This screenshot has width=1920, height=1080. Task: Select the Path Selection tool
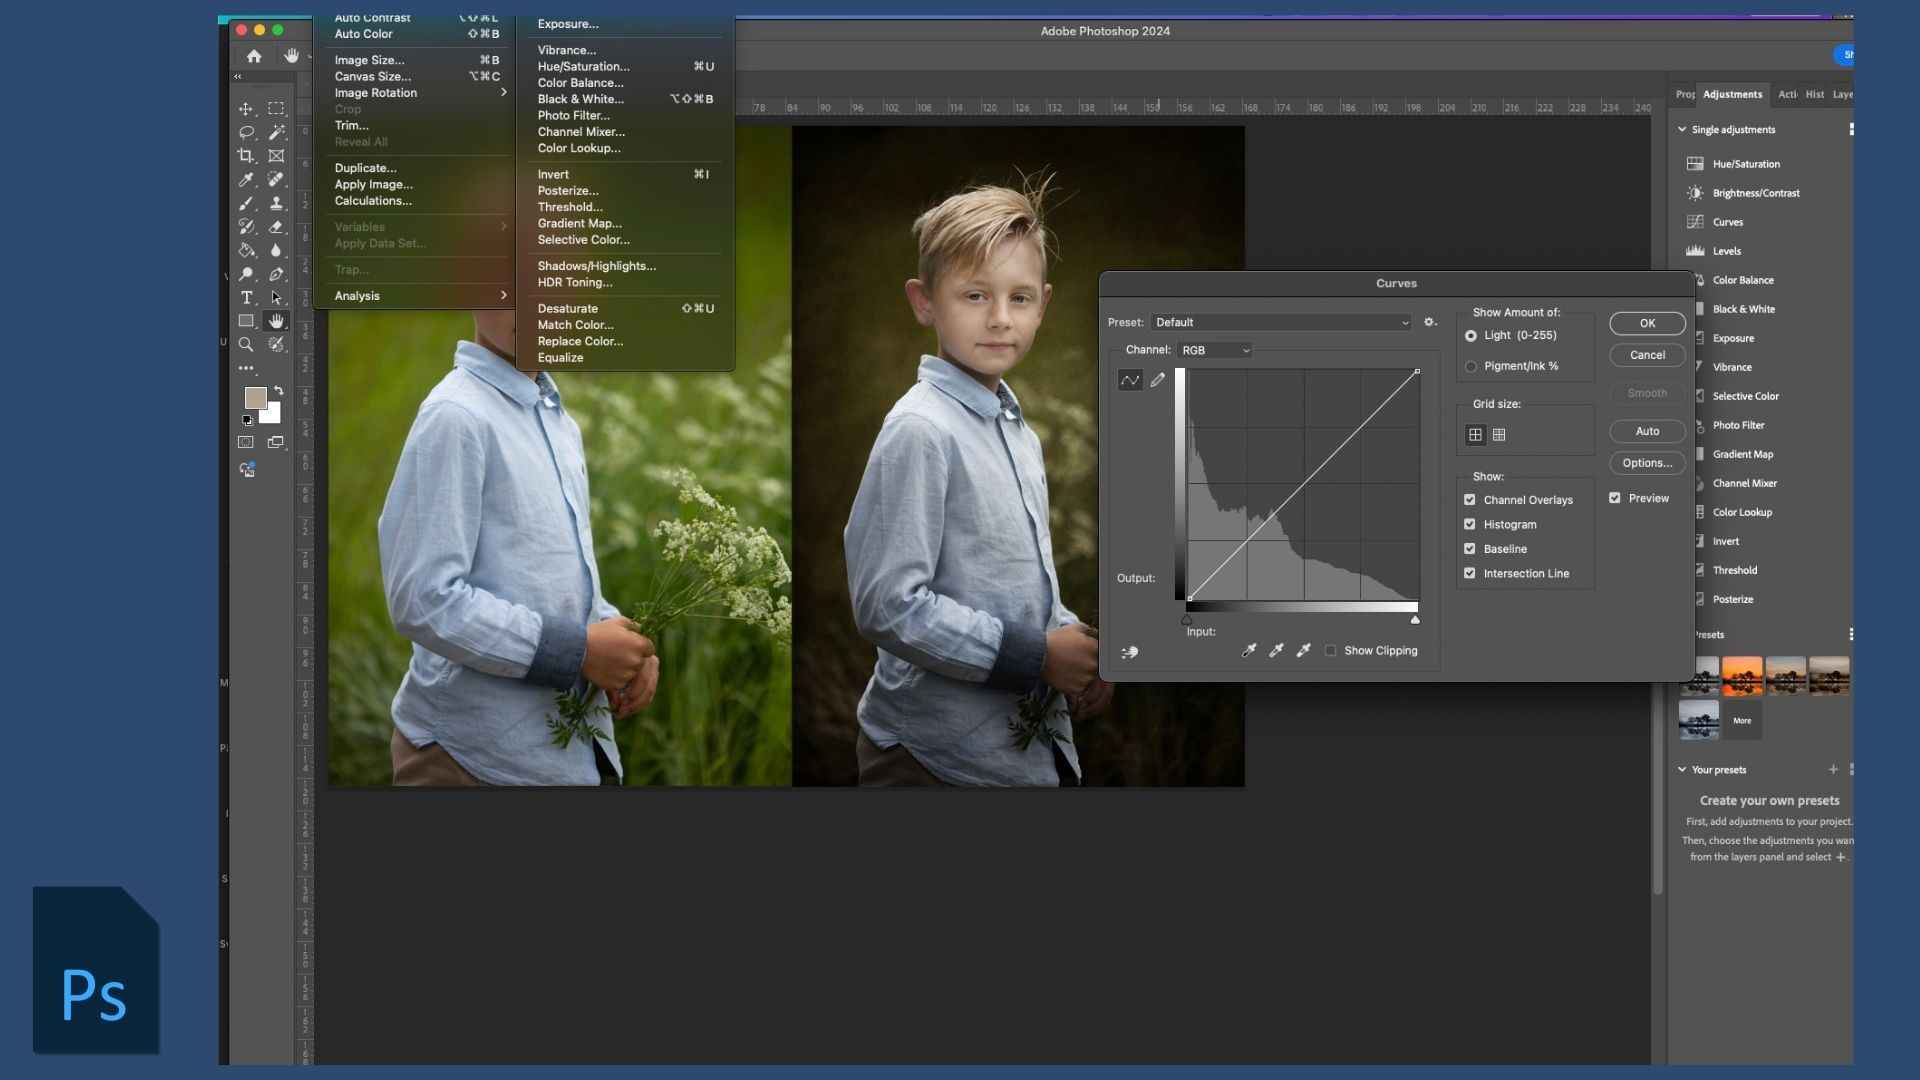(276, 298)
